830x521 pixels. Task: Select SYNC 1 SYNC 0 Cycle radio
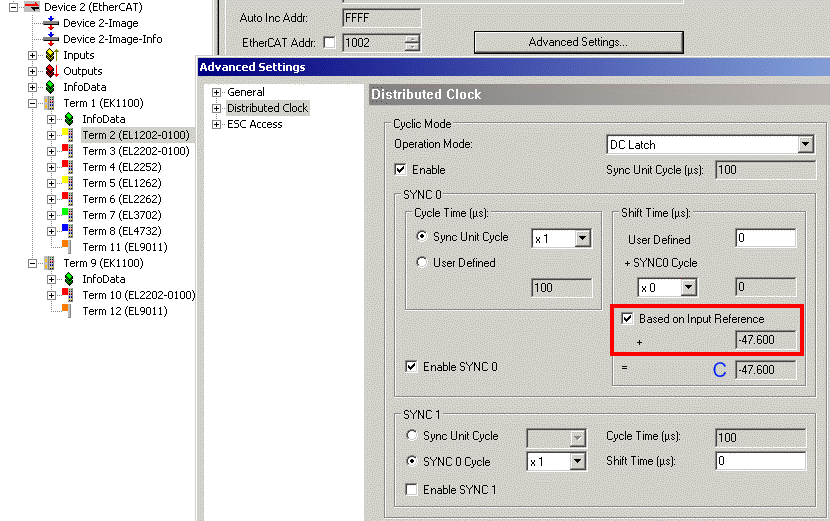click(411, 461)
